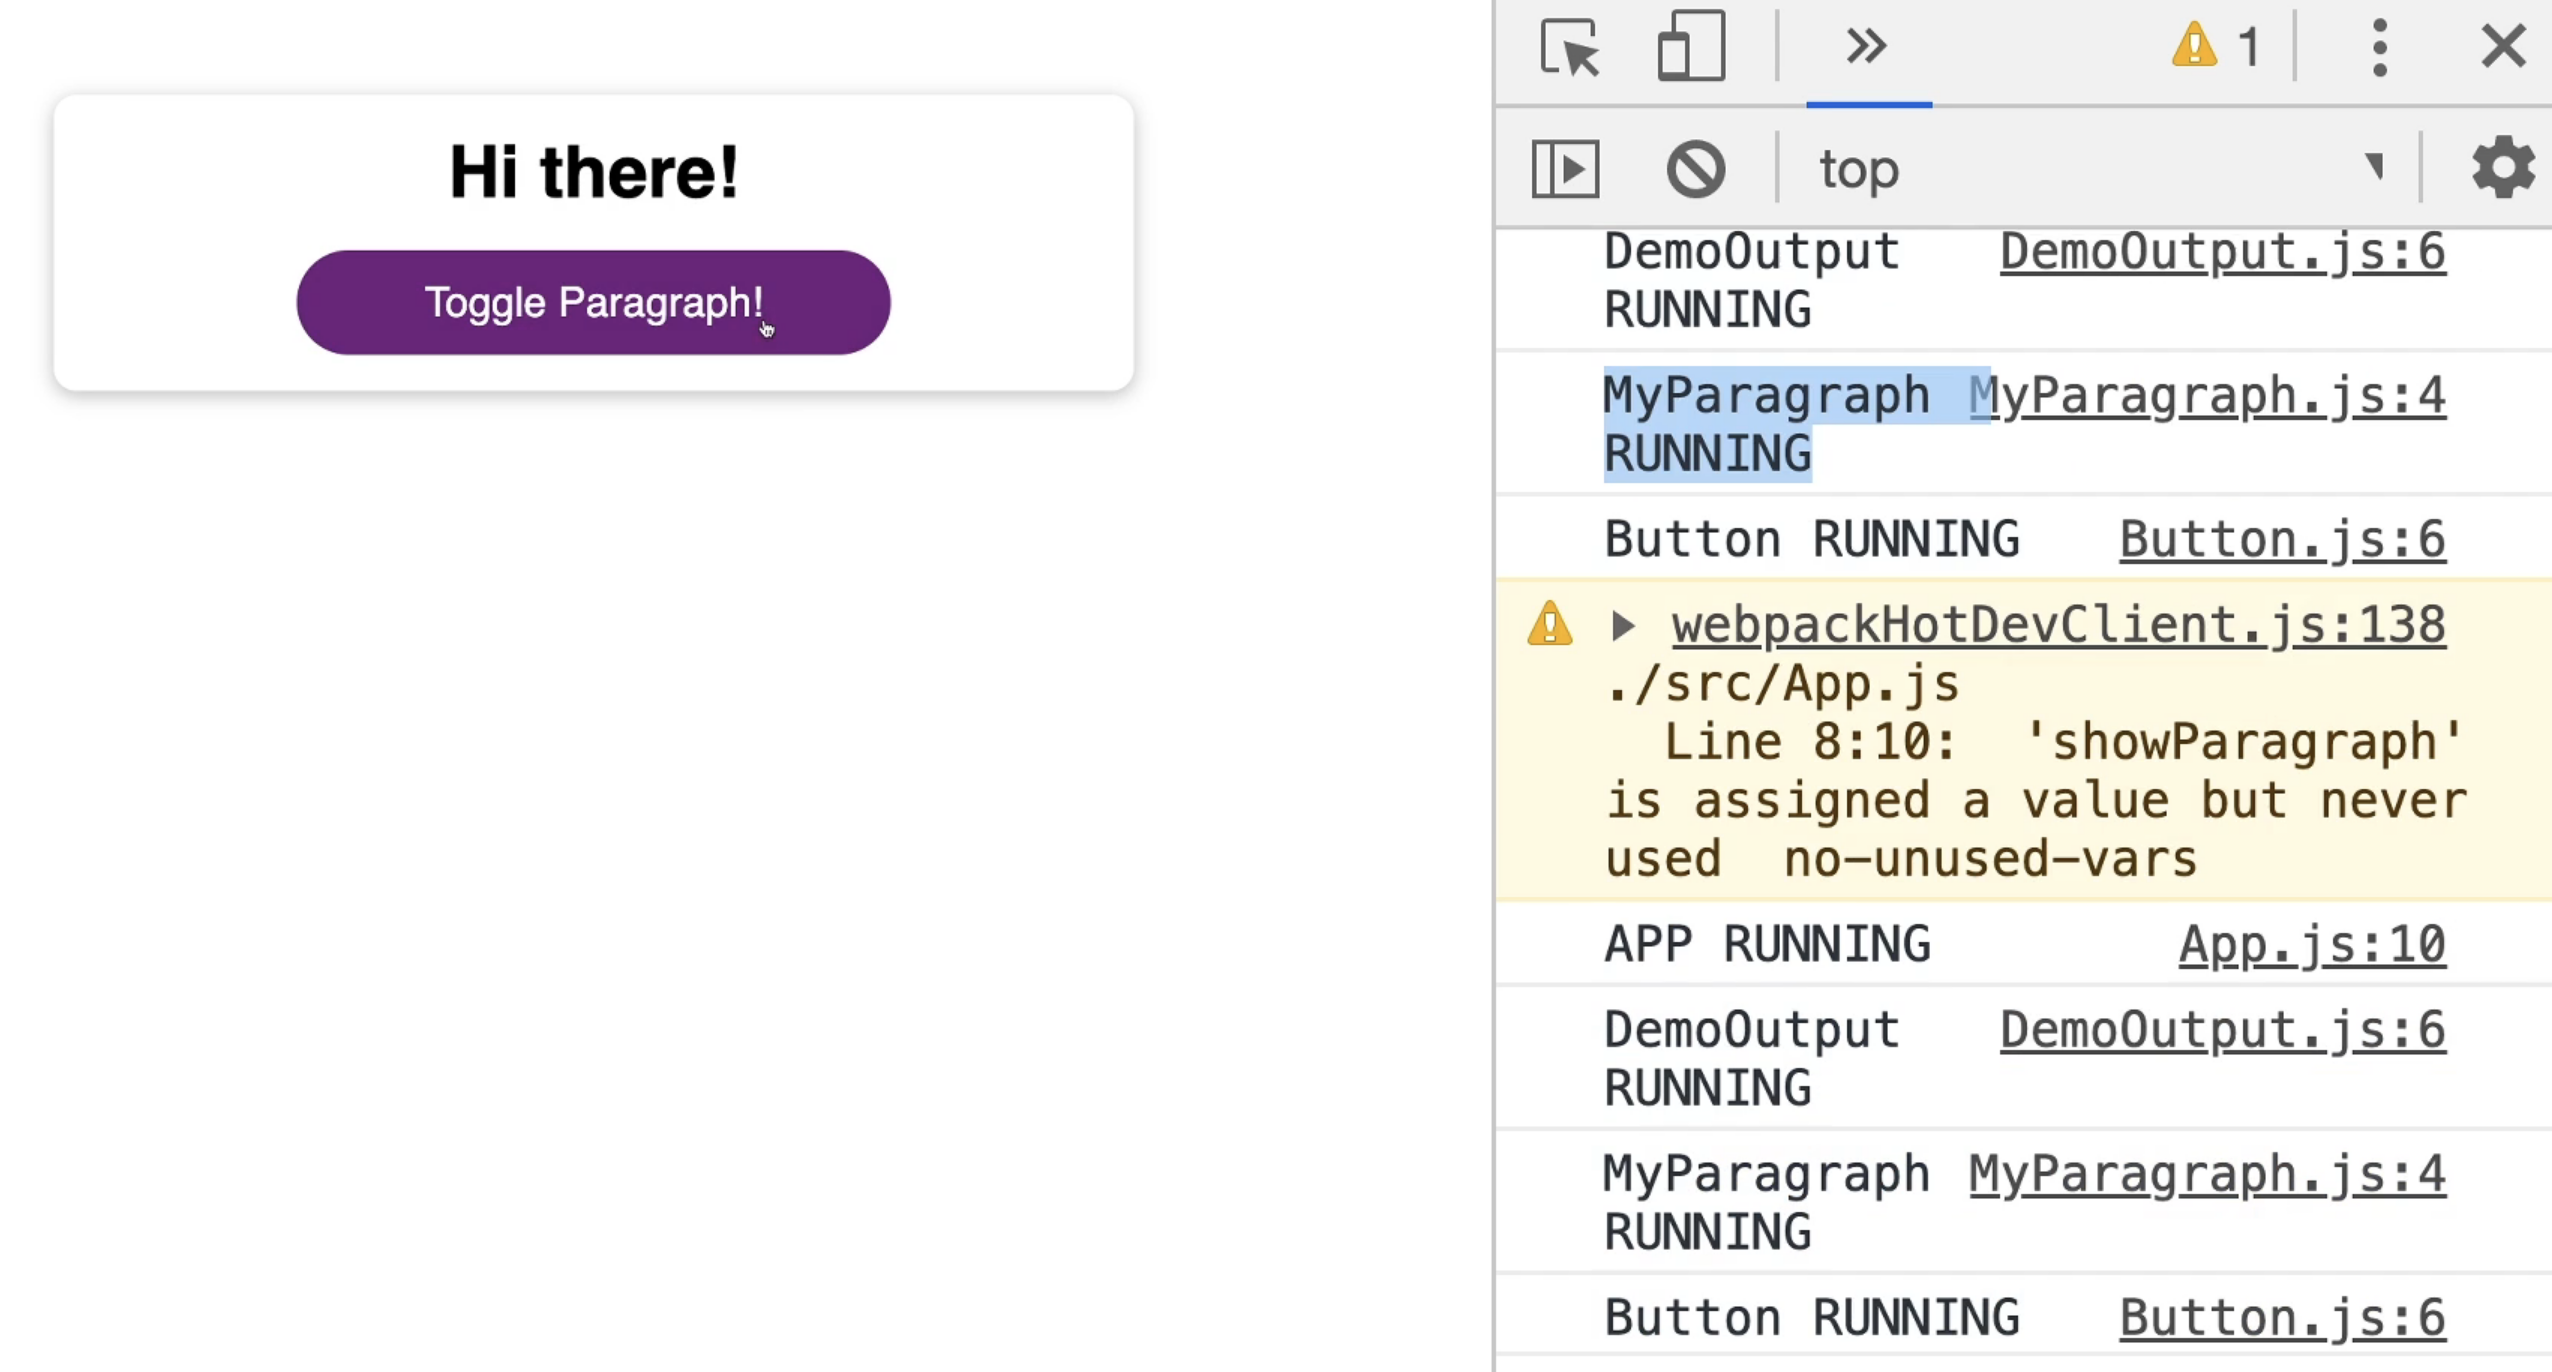Screen dimensions: 2552x1372
Task: Open the bottom Button.js:6 source link
Action: click(2282, 1318)
